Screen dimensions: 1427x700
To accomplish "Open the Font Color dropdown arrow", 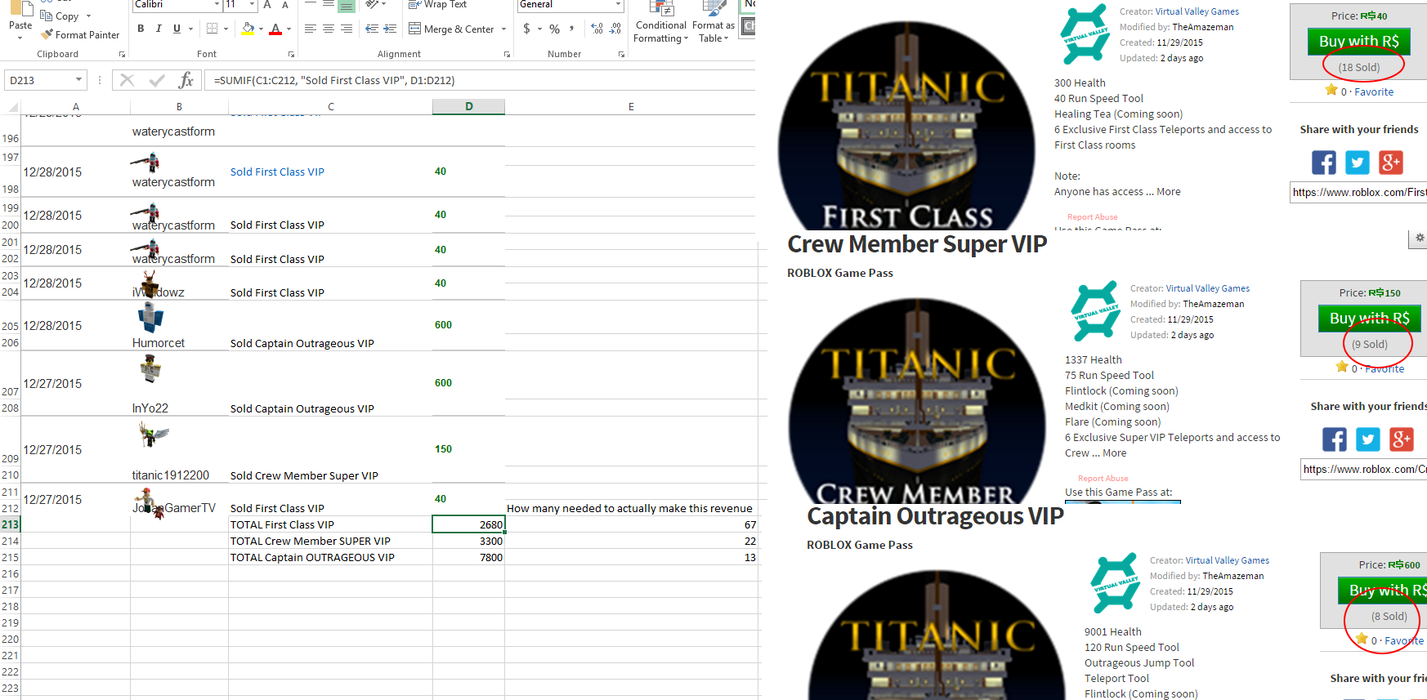I will pos(288,29).
